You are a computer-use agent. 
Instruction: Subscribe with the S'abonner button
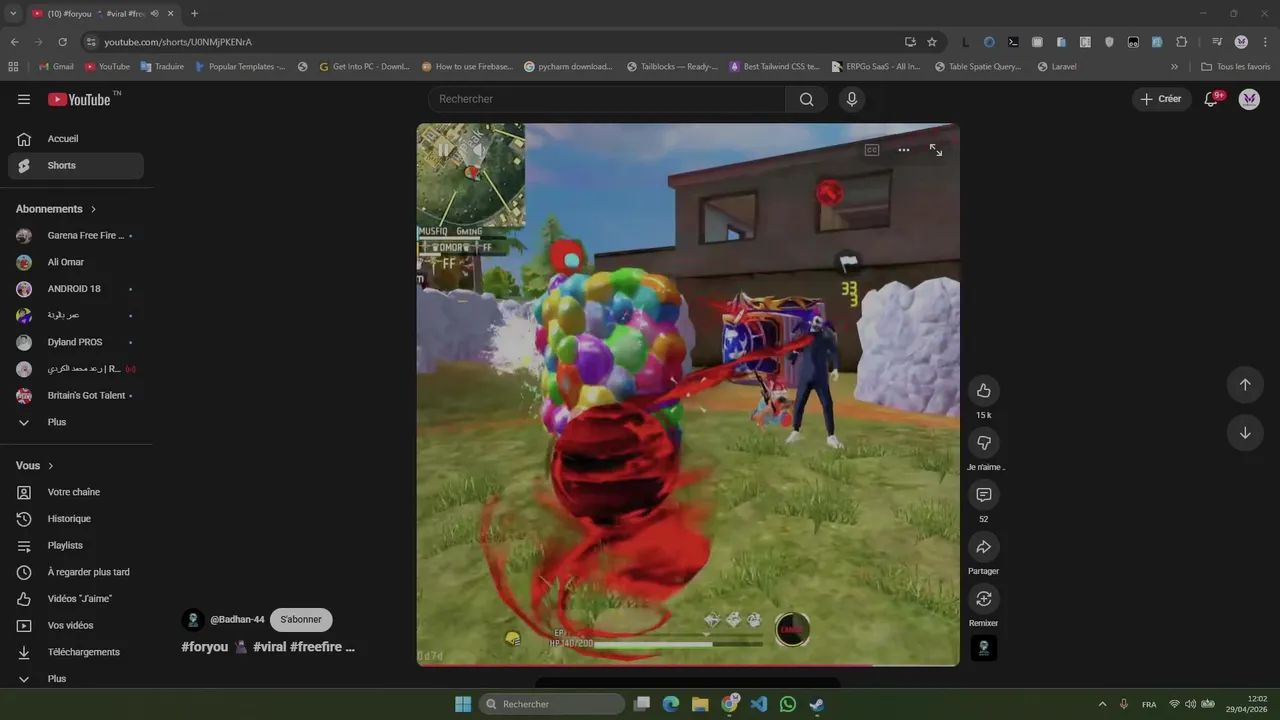[x=301, y=619]
